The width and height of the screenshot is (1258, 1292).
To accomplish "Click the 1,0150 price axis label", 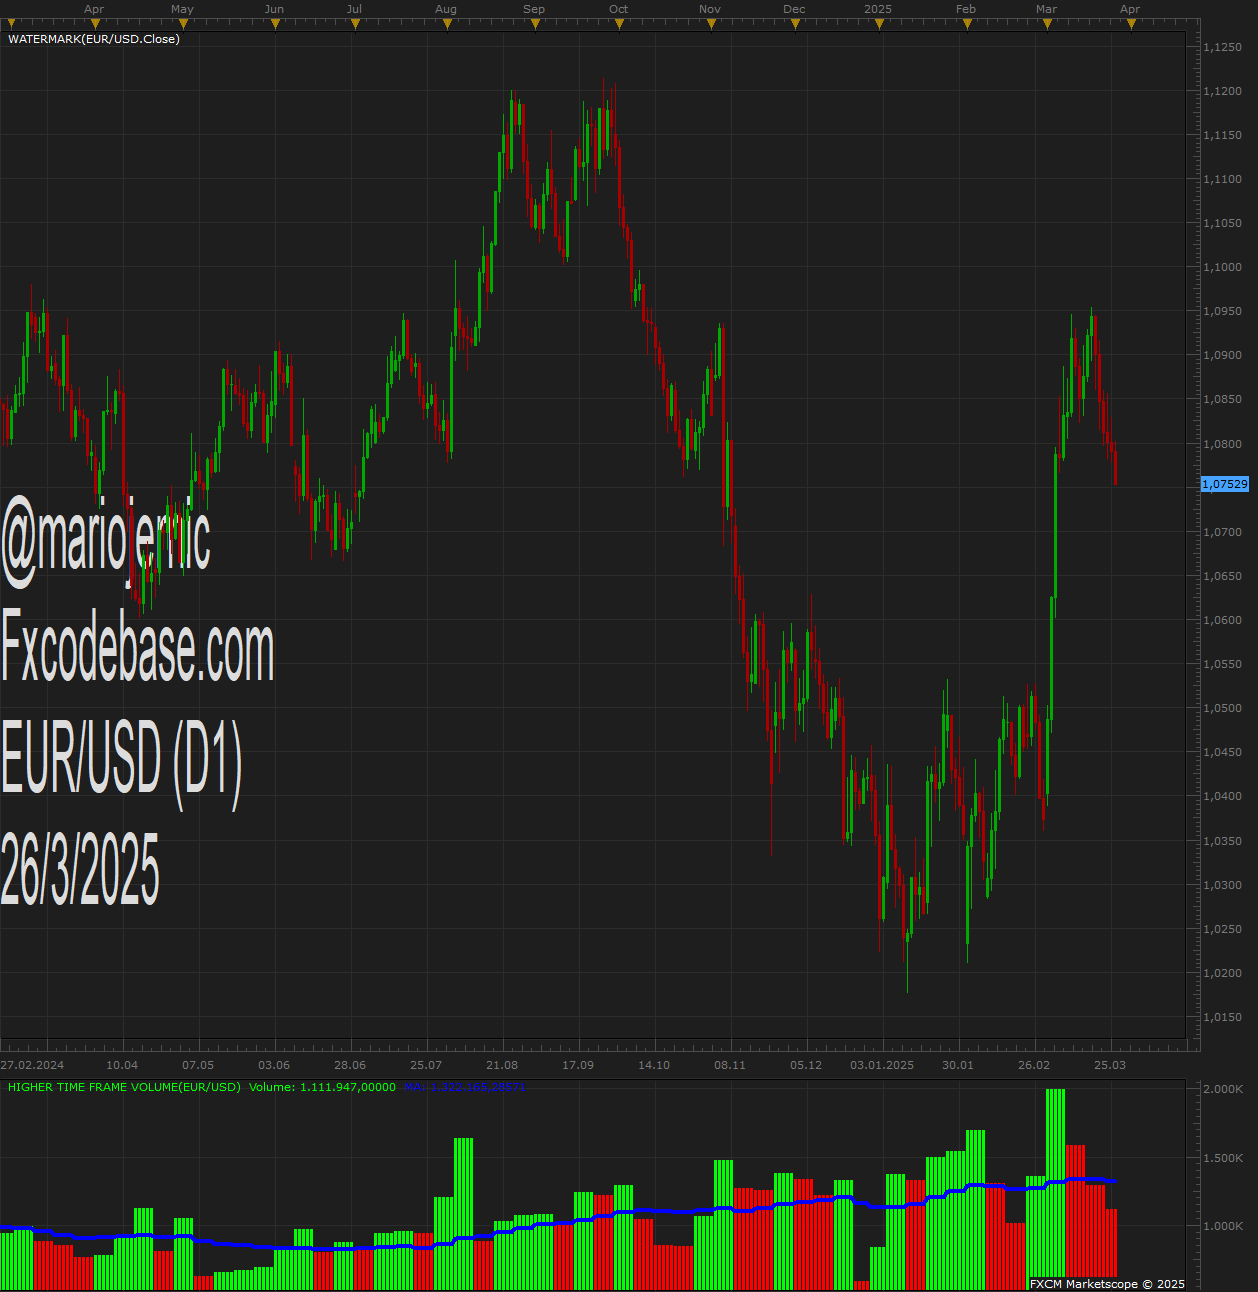I will click(1223, 1017).
